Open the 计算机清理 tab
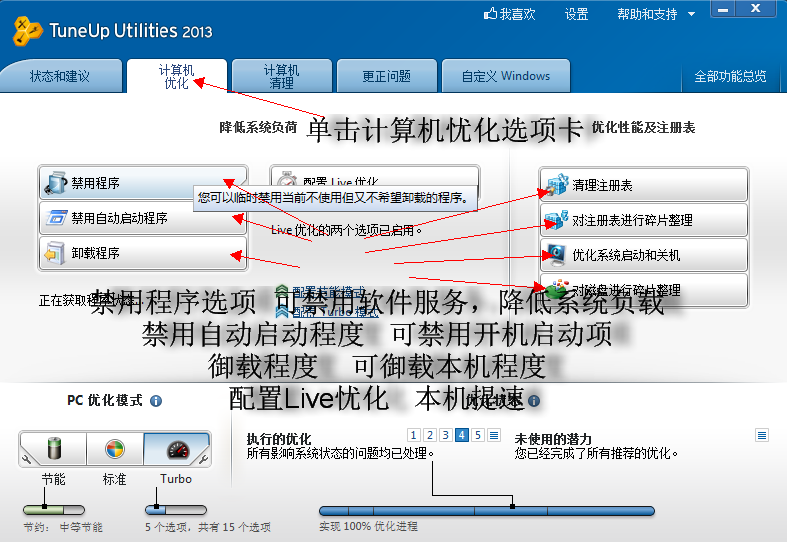 tap(282, 76)
